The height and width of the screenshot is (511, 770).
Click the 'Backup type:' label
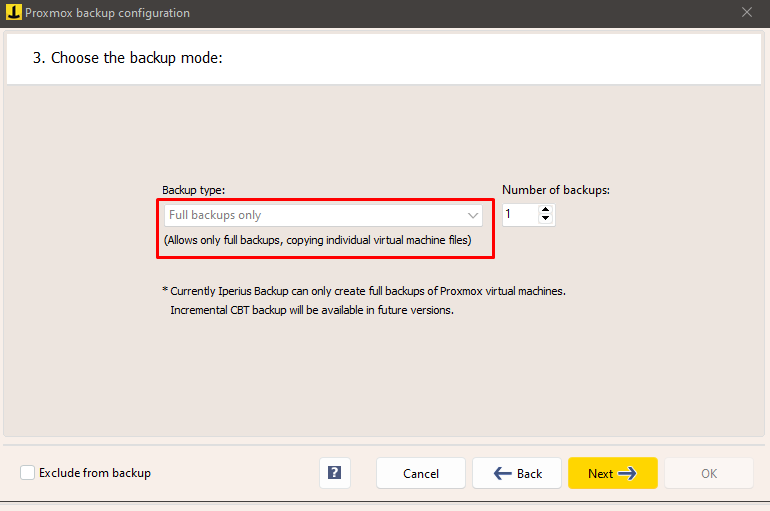pos(194,190)
